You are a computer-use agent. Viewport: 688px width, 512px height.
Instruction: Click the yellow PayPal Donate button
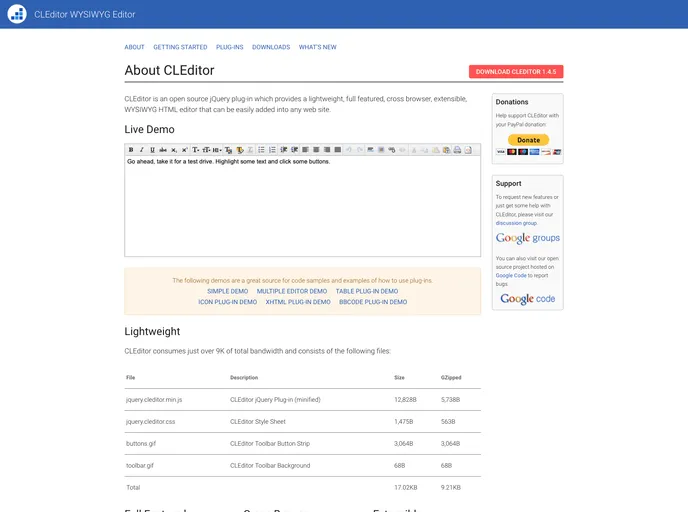coord(528,140)
